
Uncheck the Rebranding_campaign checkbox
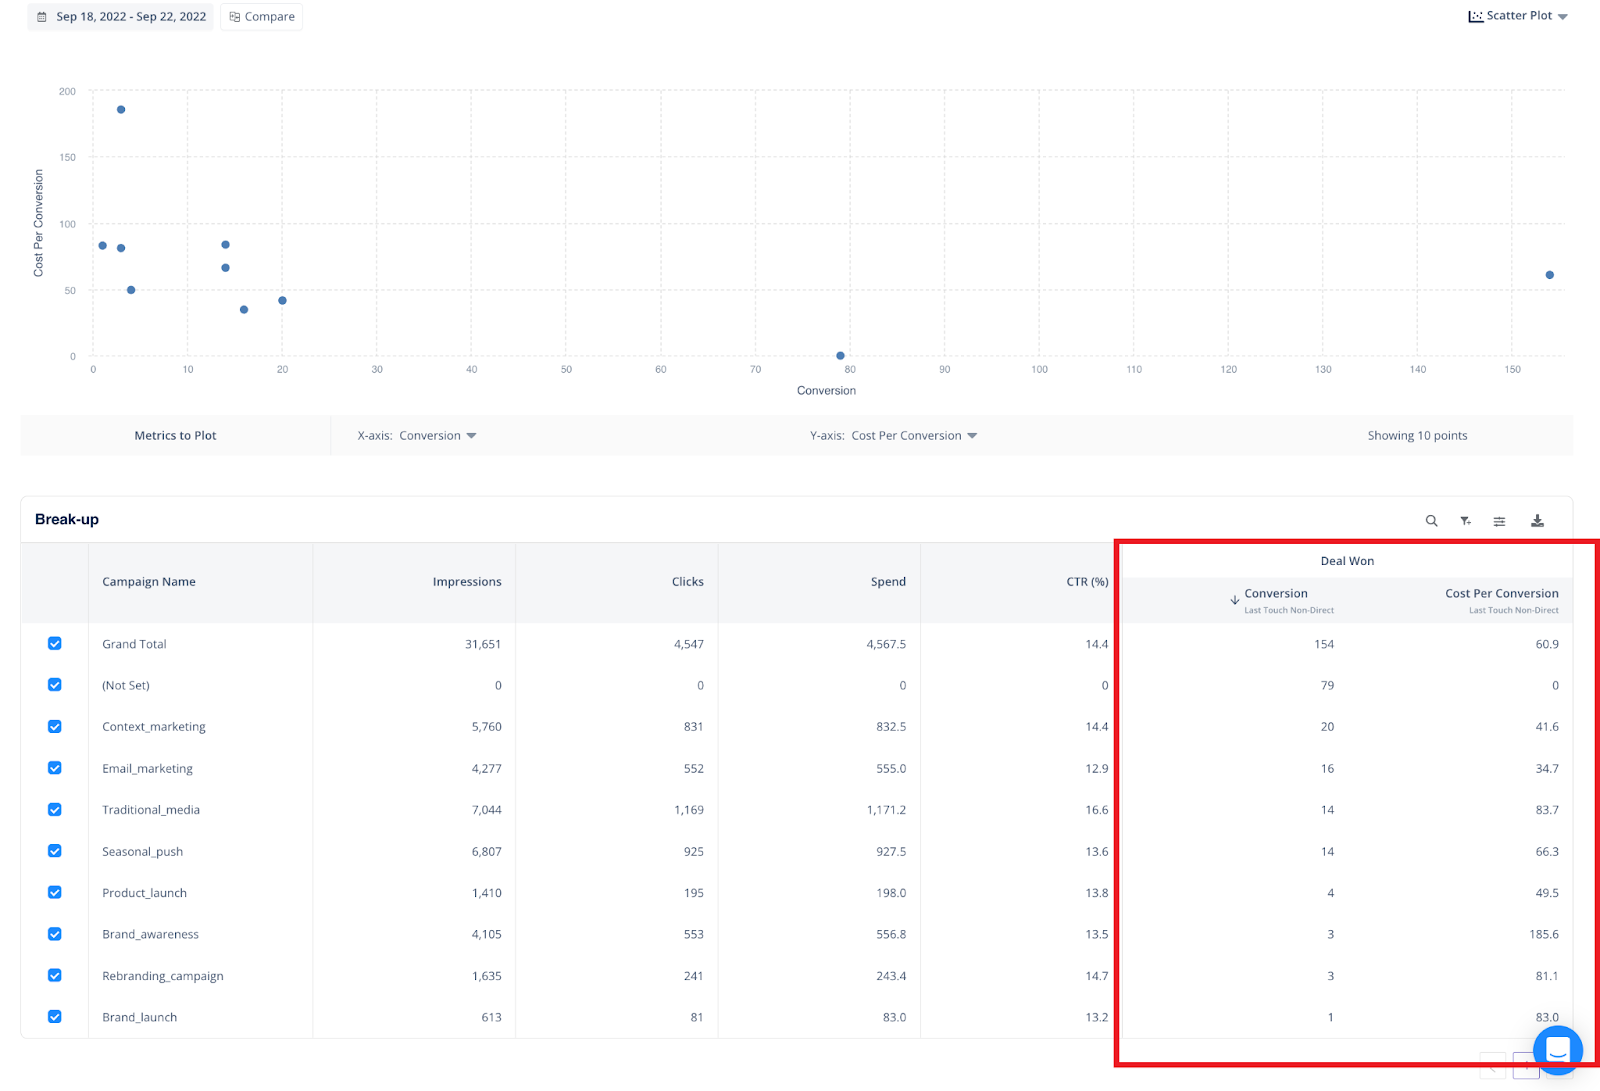click(x=55, y=975)
